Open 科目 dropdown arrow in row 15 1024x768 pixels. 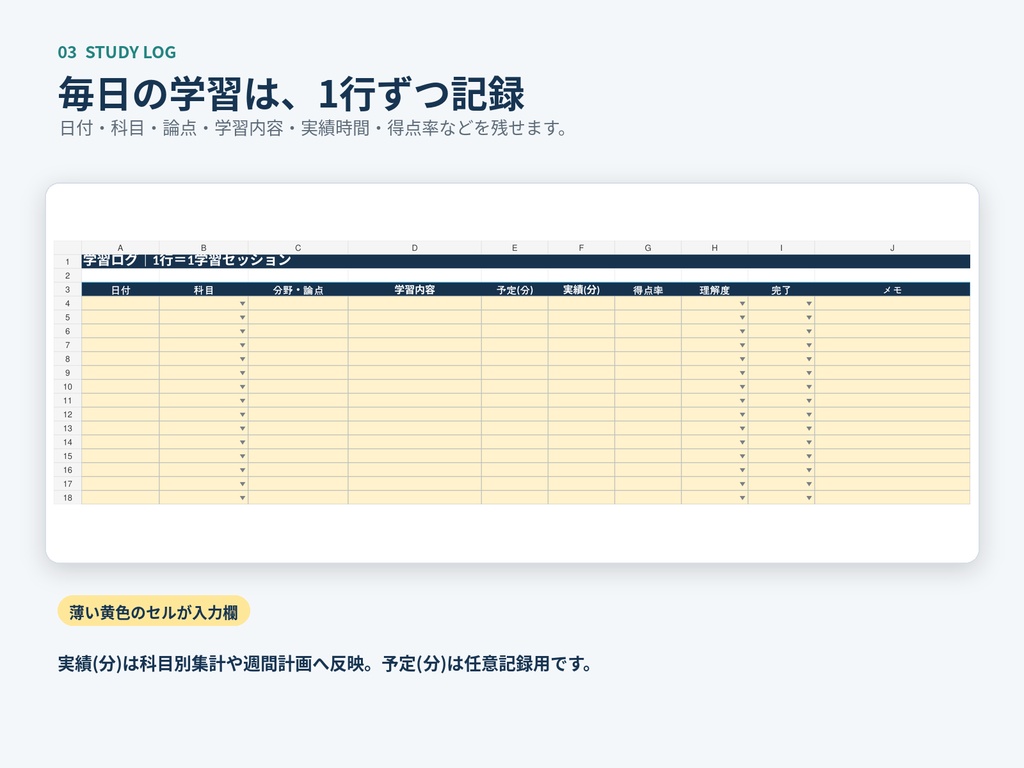[242, 456]
